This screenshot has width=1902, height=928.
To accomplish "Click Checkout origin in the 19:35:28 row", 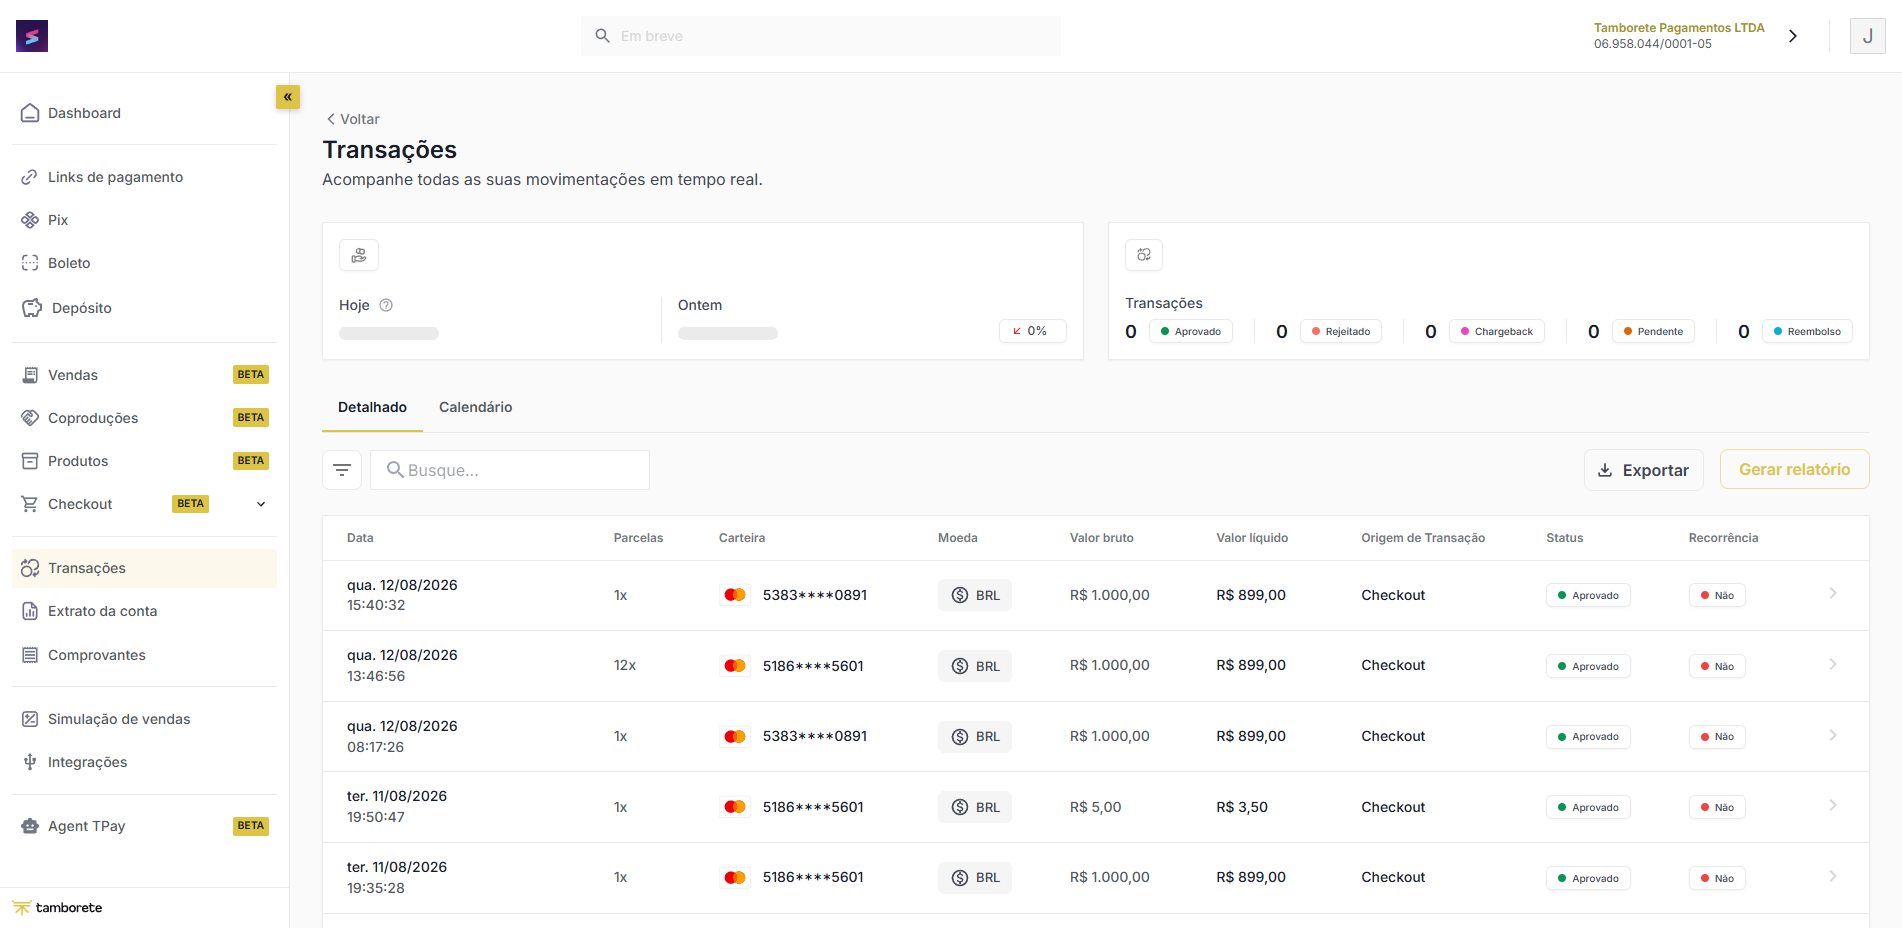I will [x=1393, y=877].
